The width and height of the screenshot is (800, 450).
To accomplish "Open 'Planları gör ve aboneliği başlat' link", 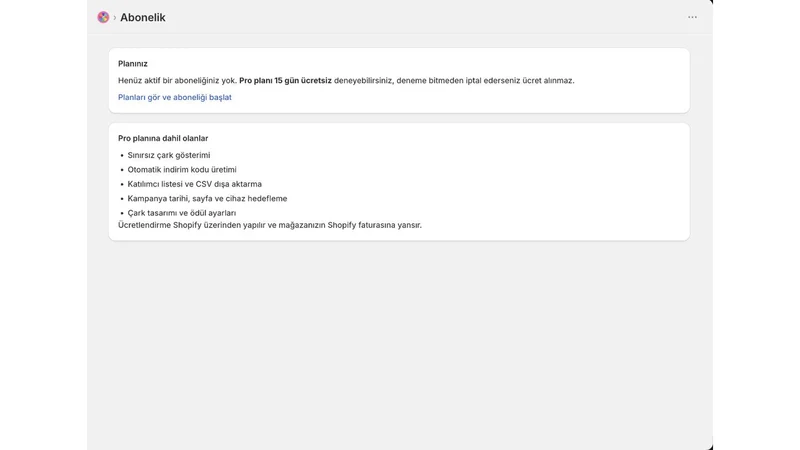I will tap(174, 97).
